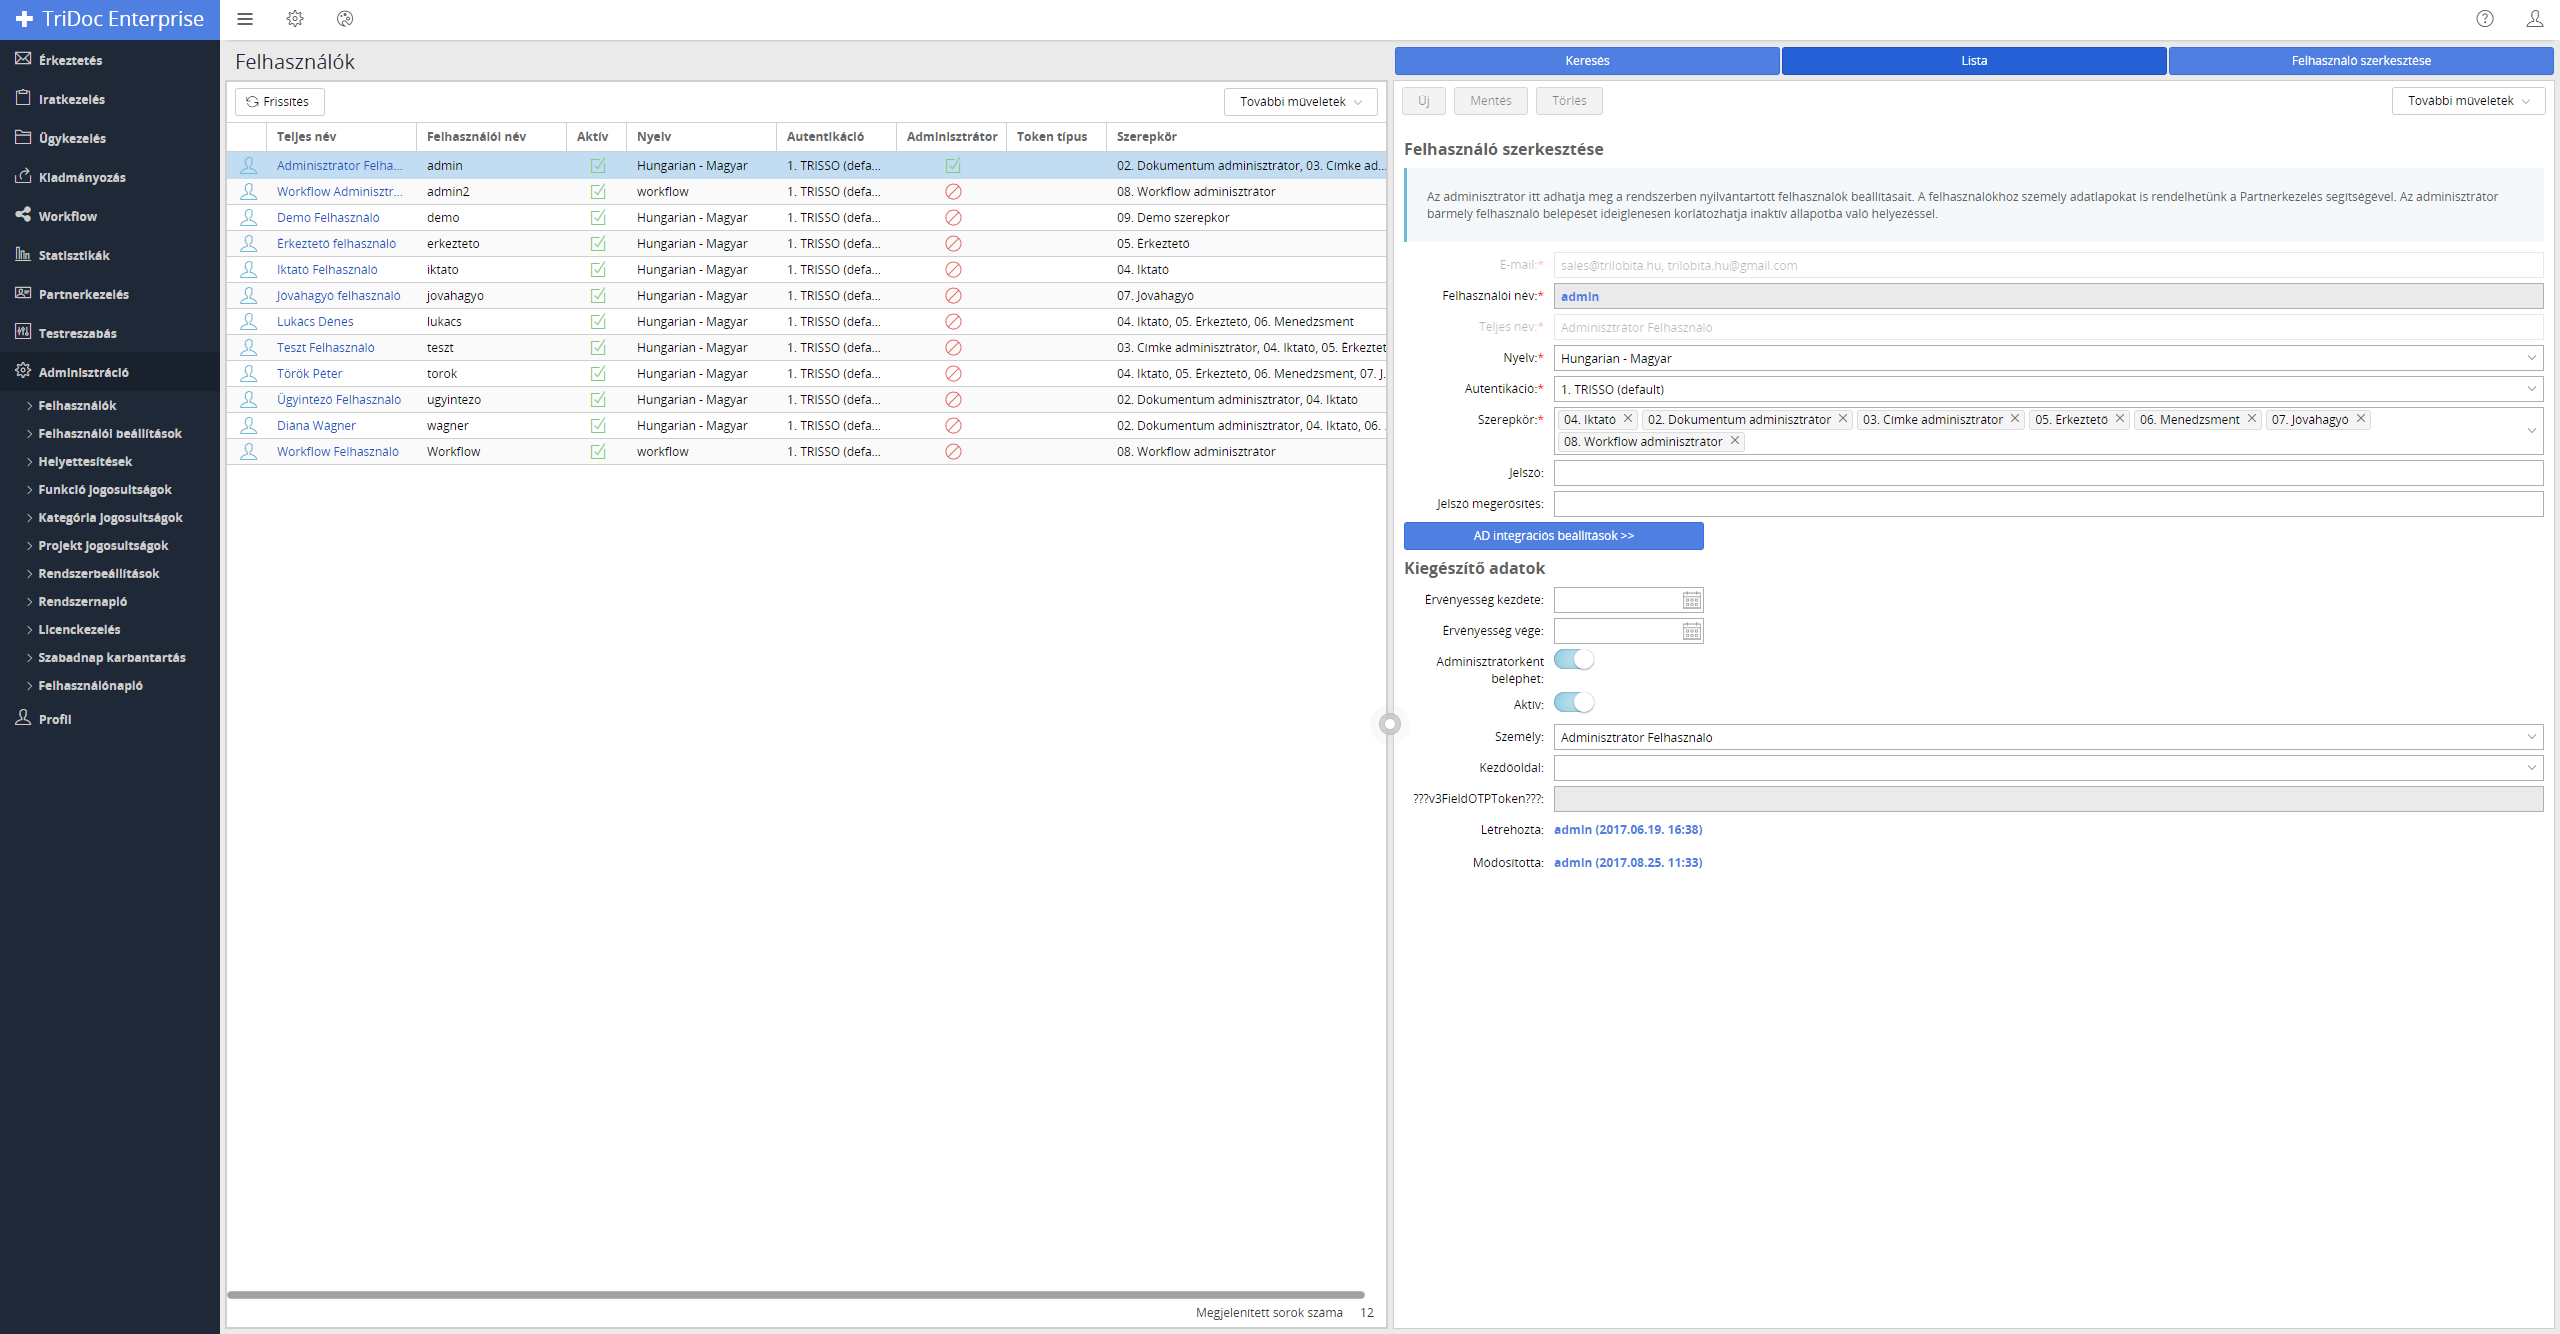Click the Aktiv checkmark for demo user
The height and width of the screenshot is (1334, 2560).
pos(598,217)
